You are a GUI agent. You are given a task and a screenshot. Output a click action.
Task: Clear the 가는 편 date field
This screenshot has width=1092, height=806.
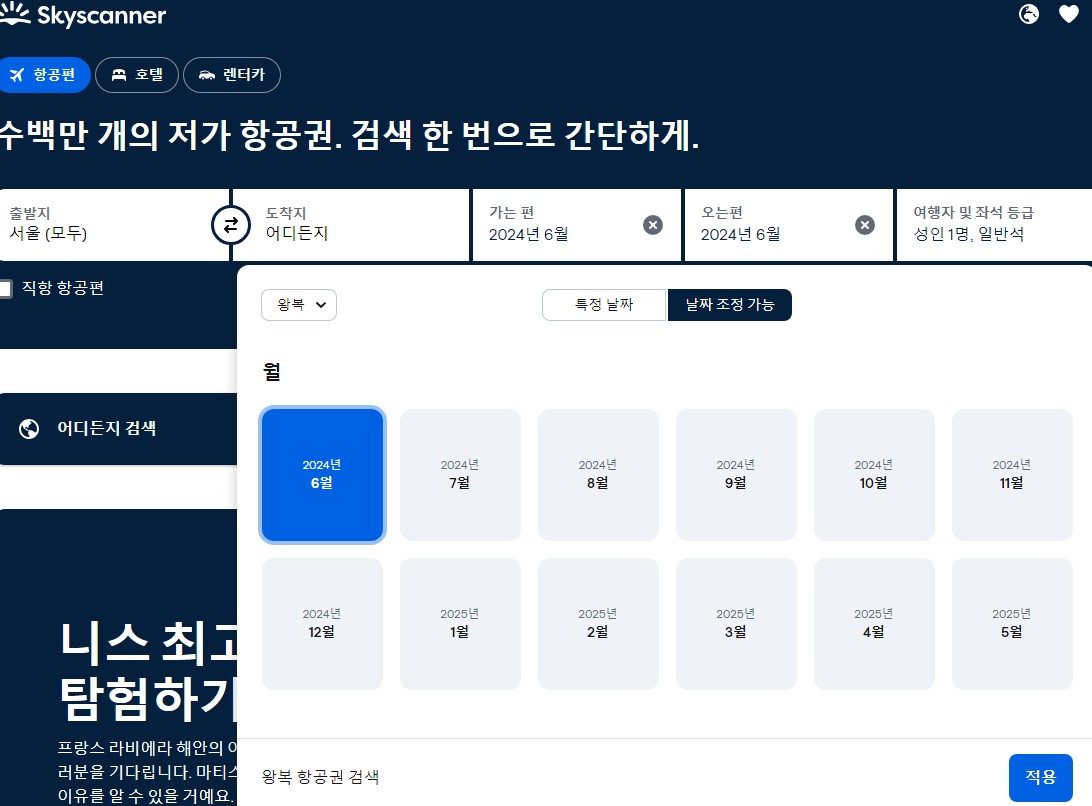click(653, 225)
